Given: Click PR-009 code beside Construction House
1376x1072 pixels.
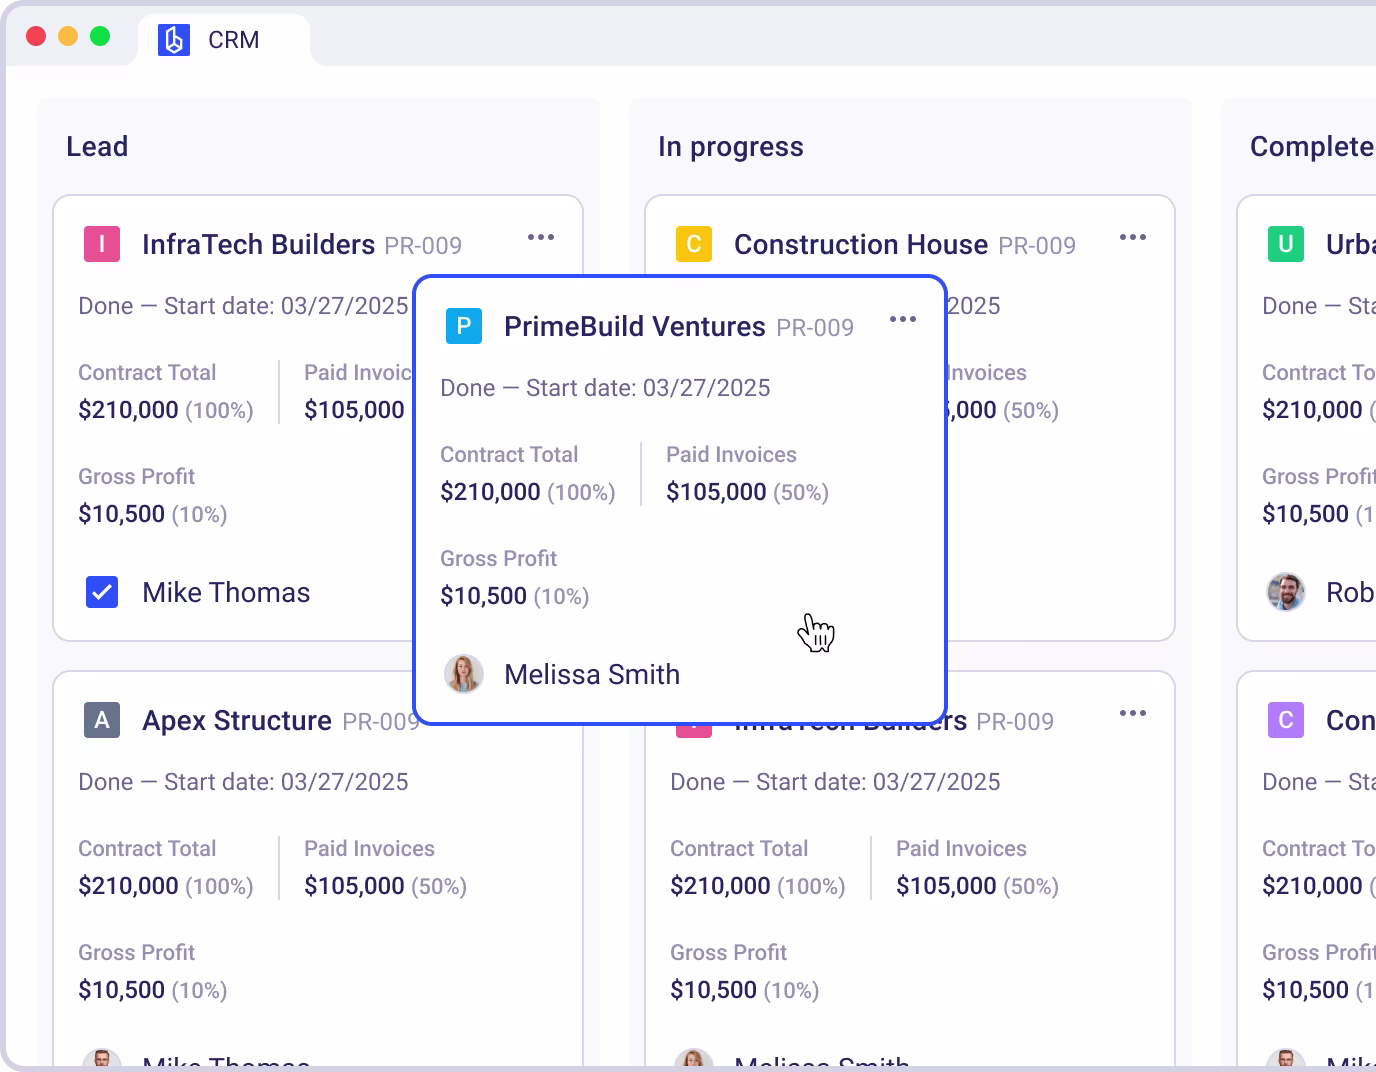Looking at the screenshot, I should click(x=1037, y=246).
